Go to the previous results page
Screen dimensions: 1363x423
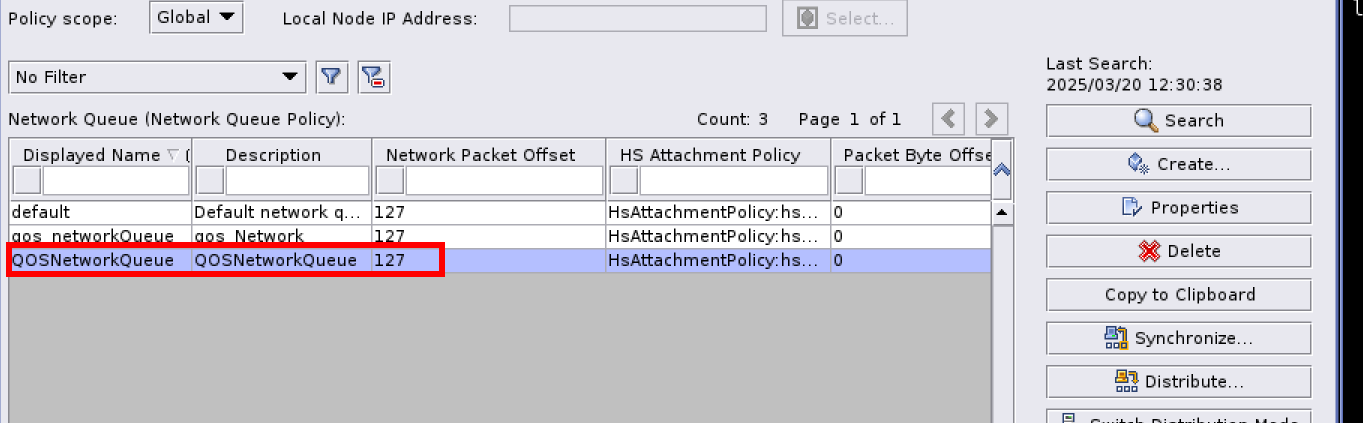(x=948, y=119)
